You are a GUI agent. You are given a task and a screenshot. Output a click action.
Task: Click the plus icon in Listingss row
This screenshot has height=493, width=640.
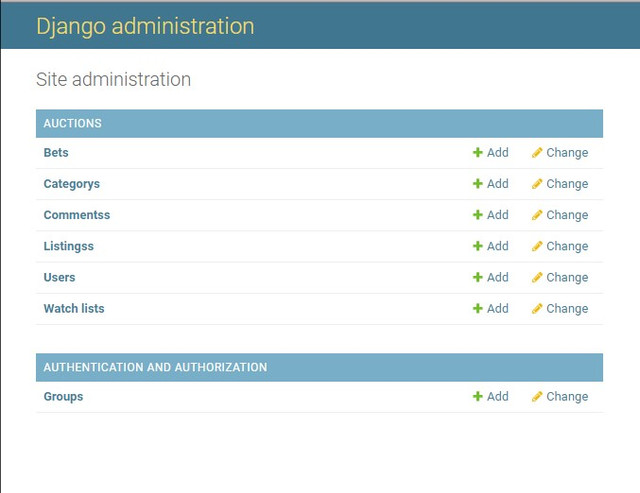[x=478, y=246]
